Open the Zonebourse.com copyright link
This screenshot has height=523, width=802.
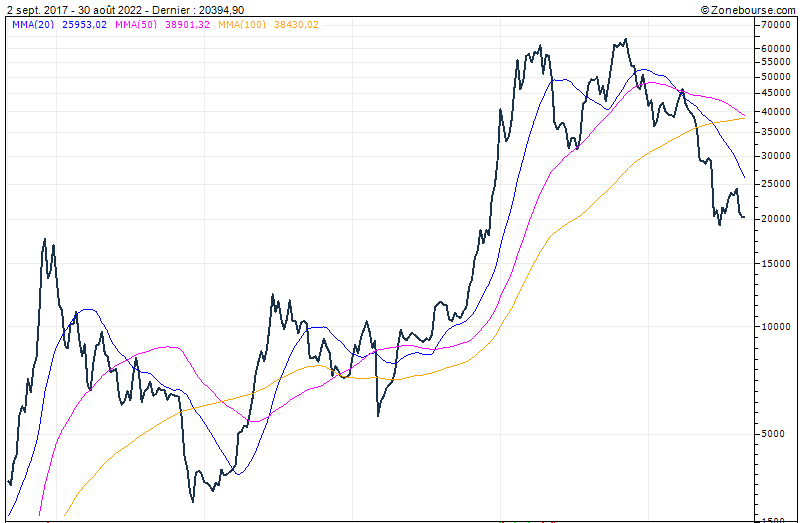pyautogui.click(x=748, y=9)
